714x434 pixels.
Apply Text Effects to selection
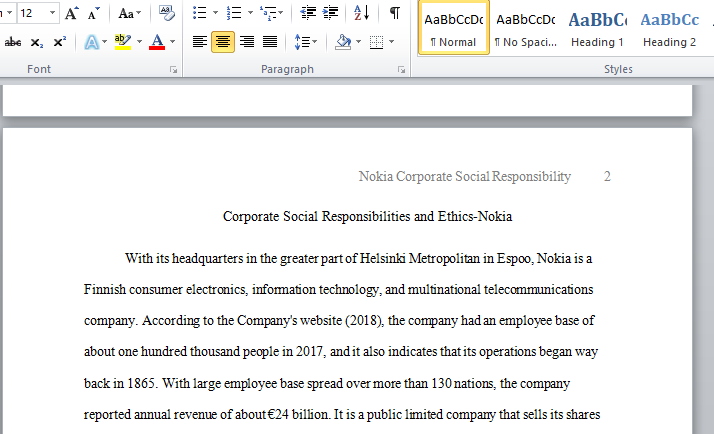92,42
